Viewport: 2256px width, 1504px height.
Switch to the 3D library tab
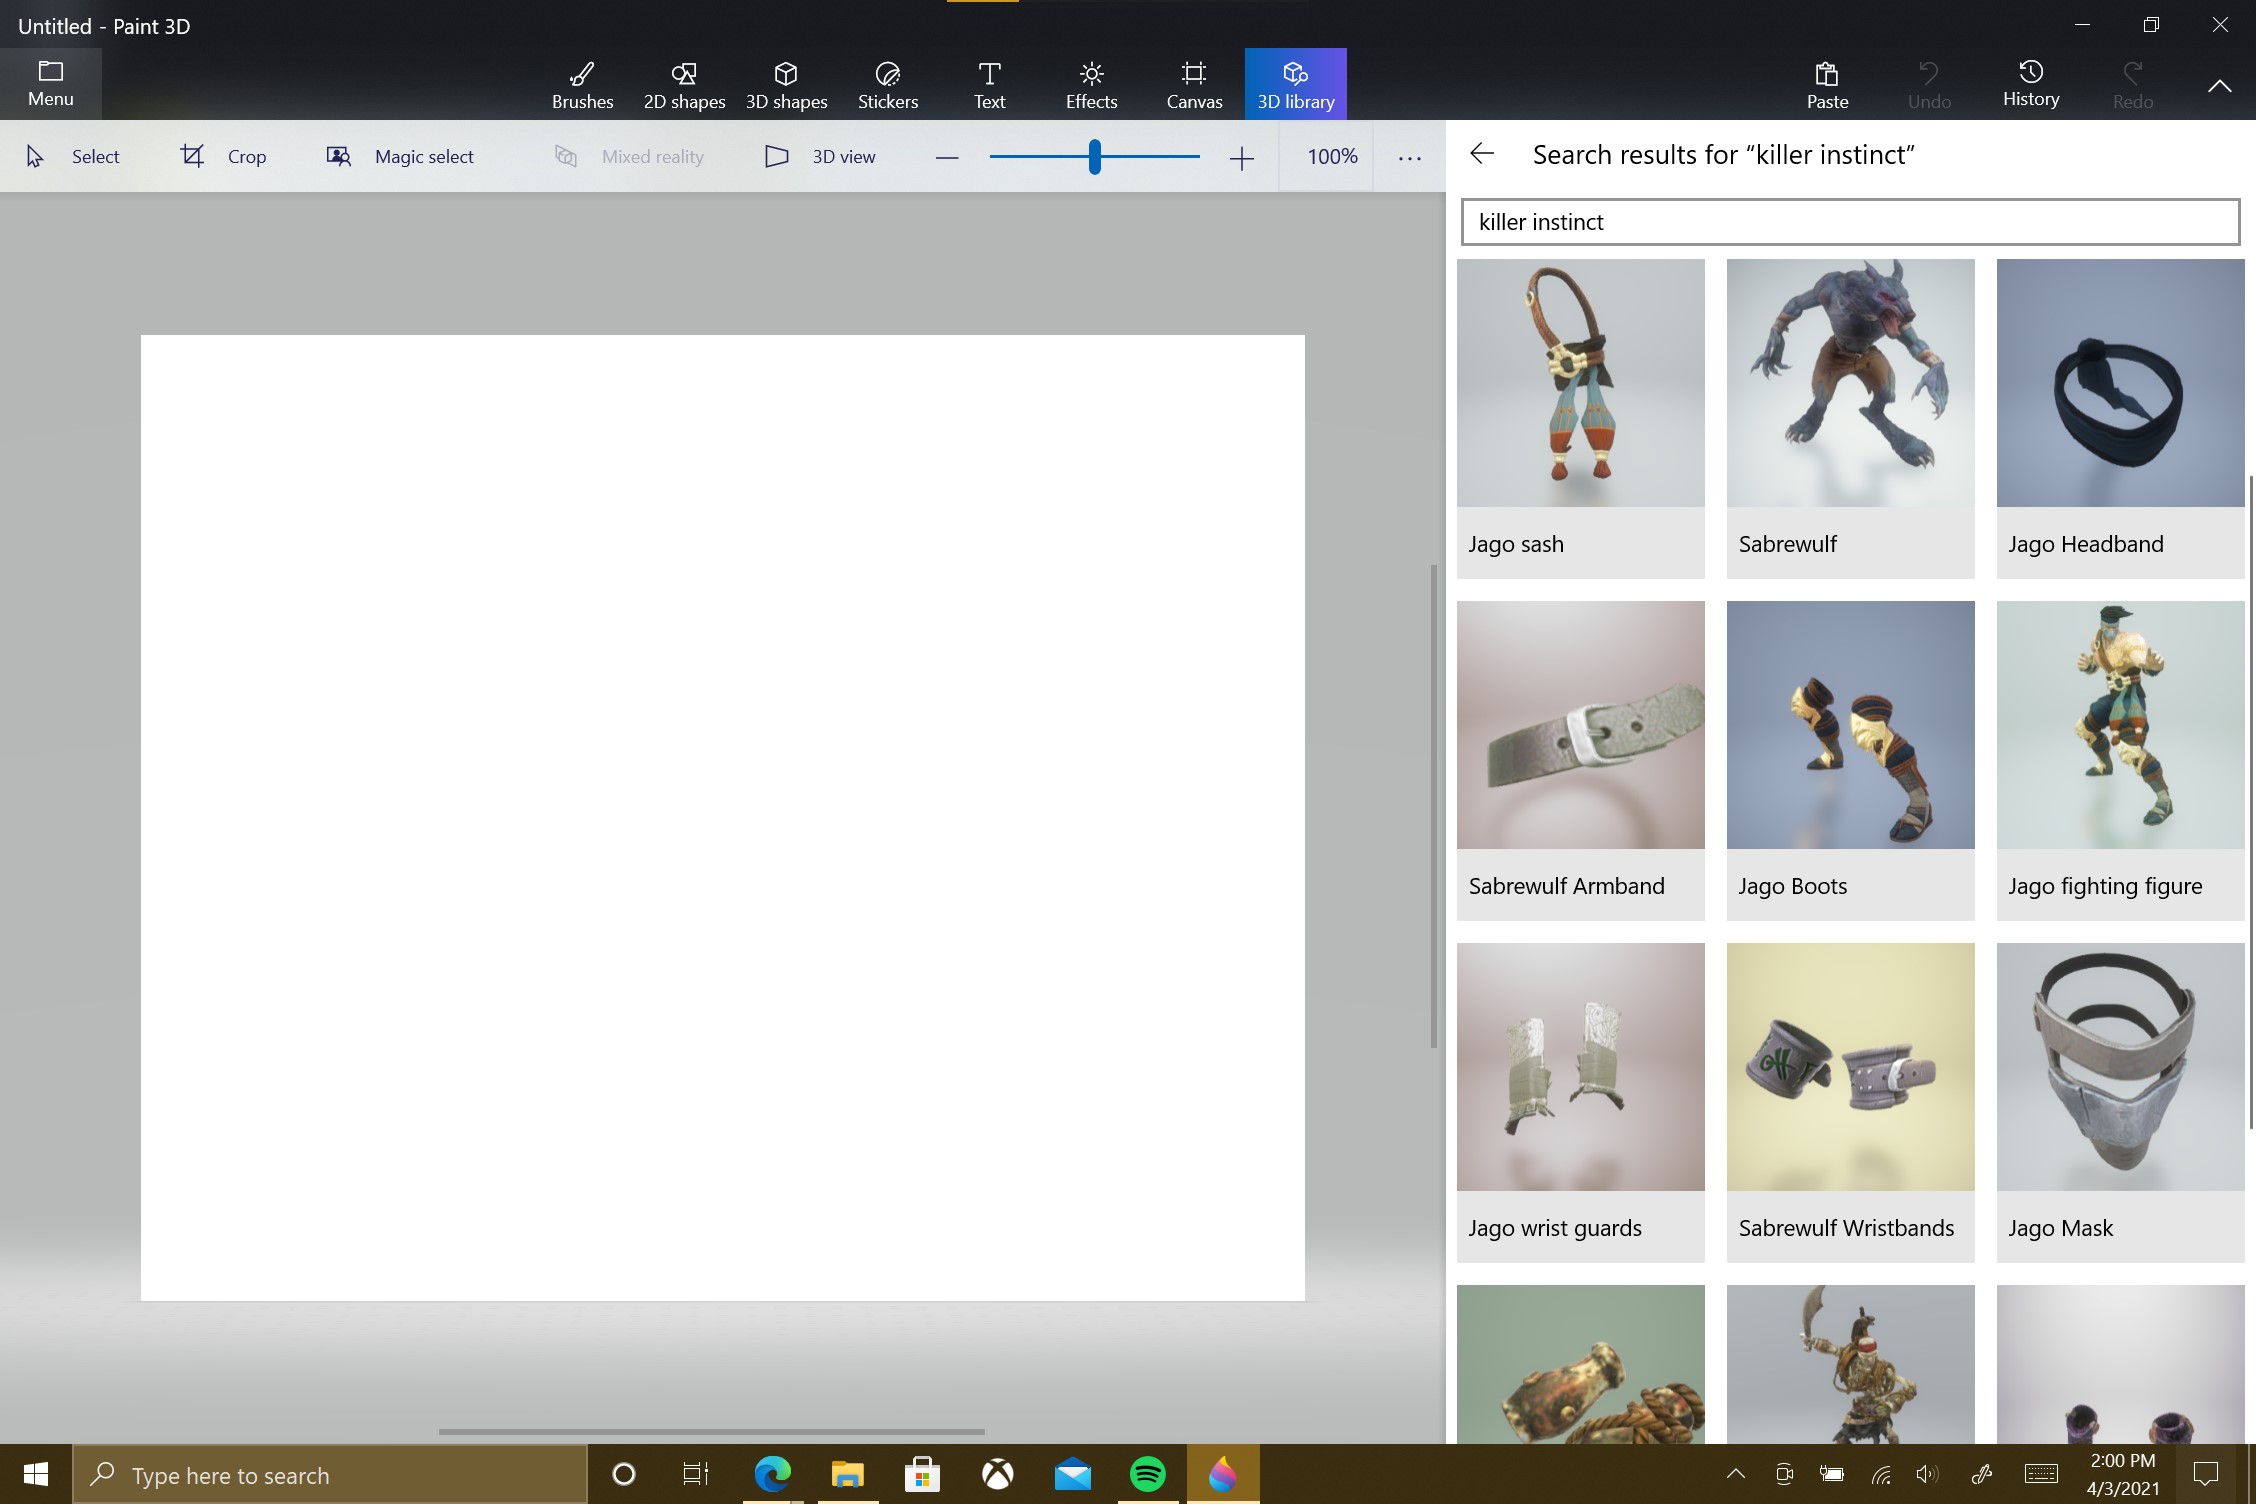1296,84
